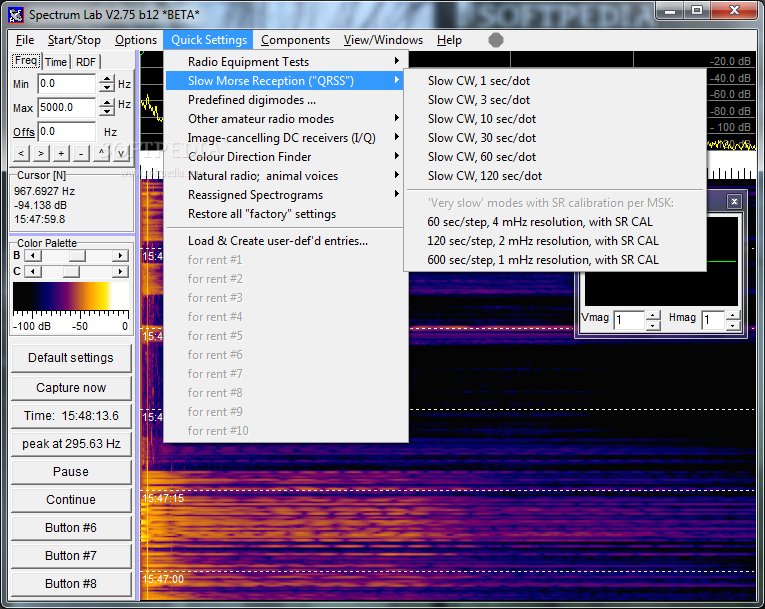
Task: Select Load & Create user-def'd entries
Action: [284, 241]
